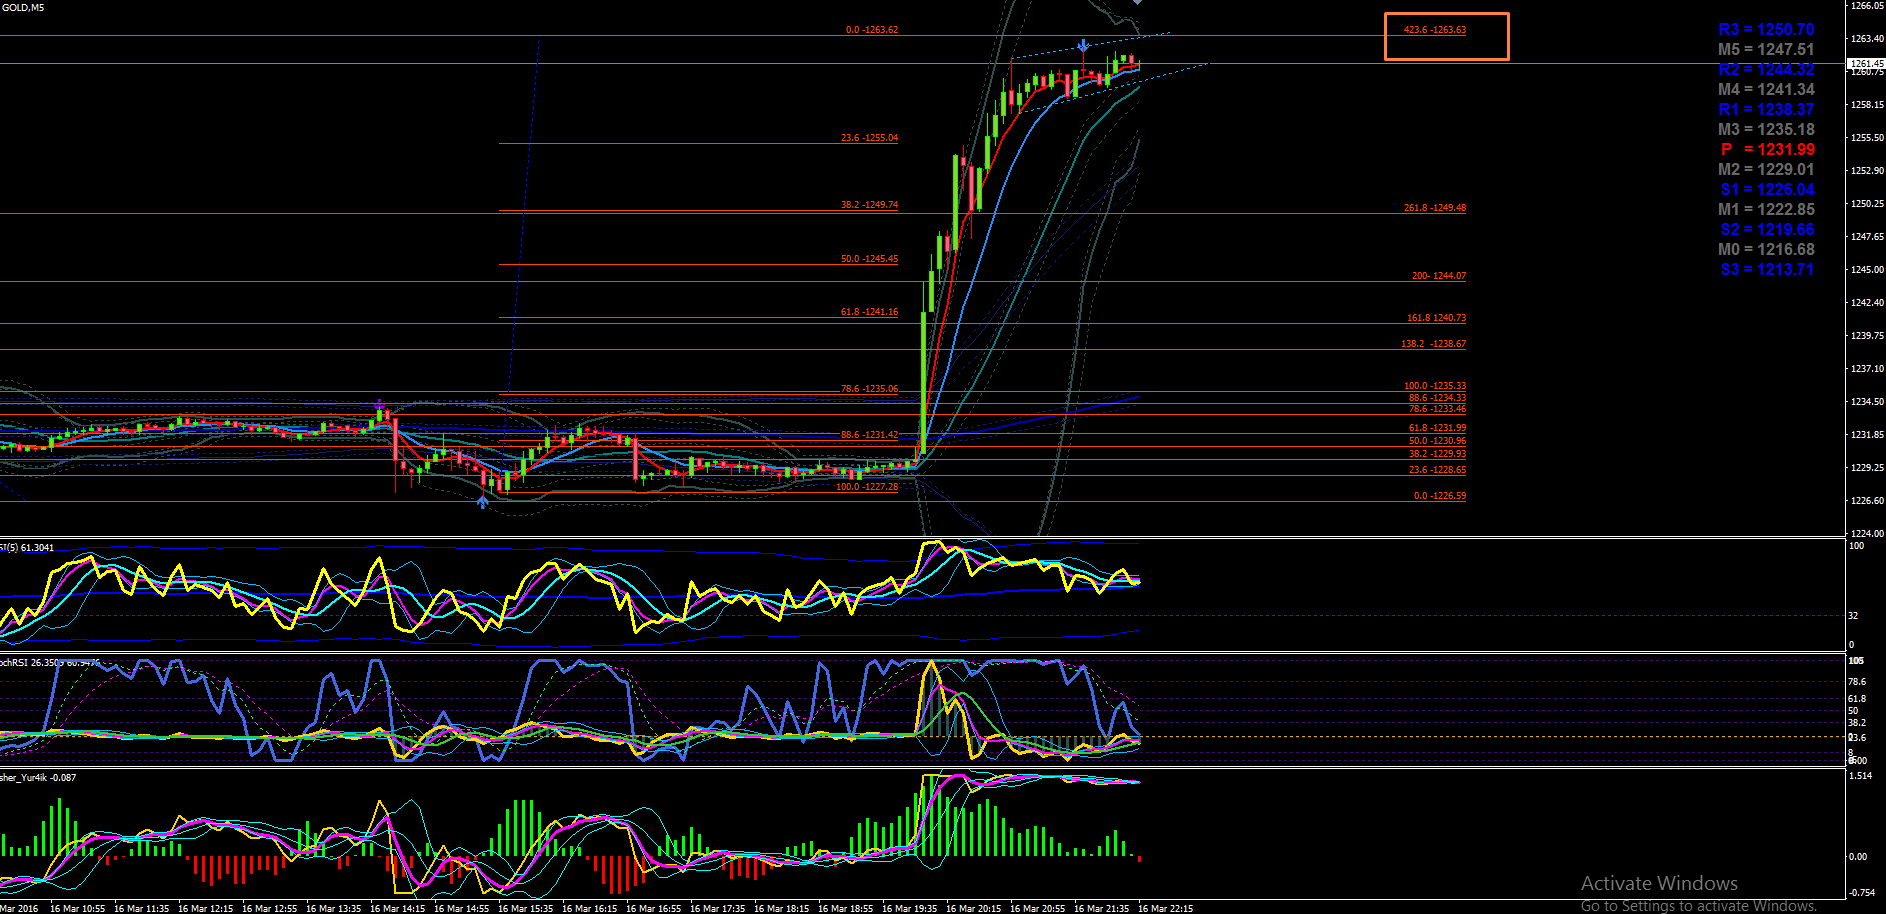Click the 1266.05 price scale value

pos(1868,6)
